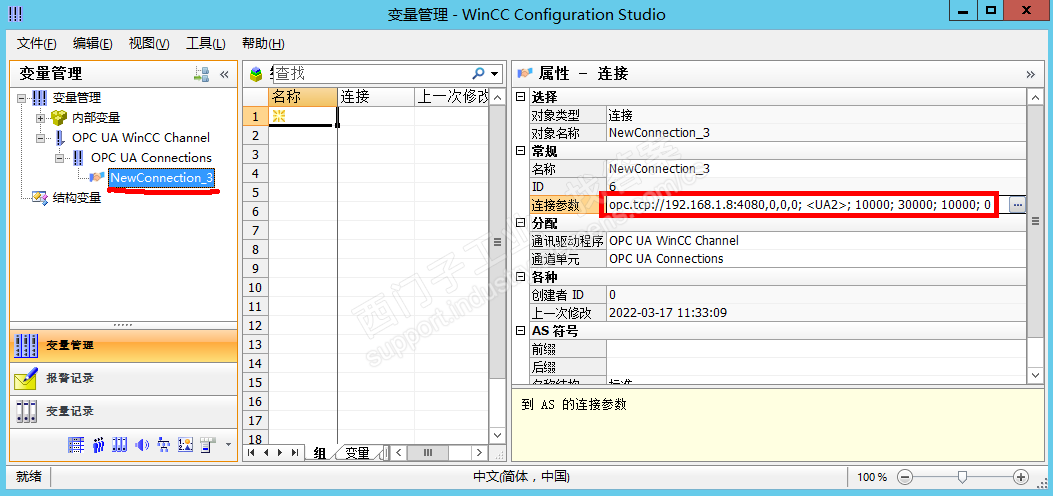Open the text and graphic lists icon
This screenshot has width=1053, height=496.
click(185, 444)
